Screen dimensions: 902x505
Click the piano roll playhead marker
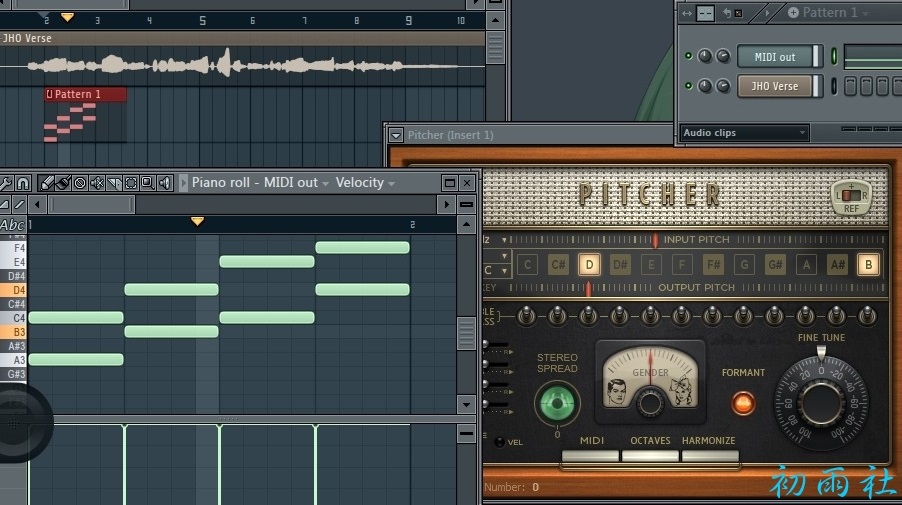click(x=197, y=221)
